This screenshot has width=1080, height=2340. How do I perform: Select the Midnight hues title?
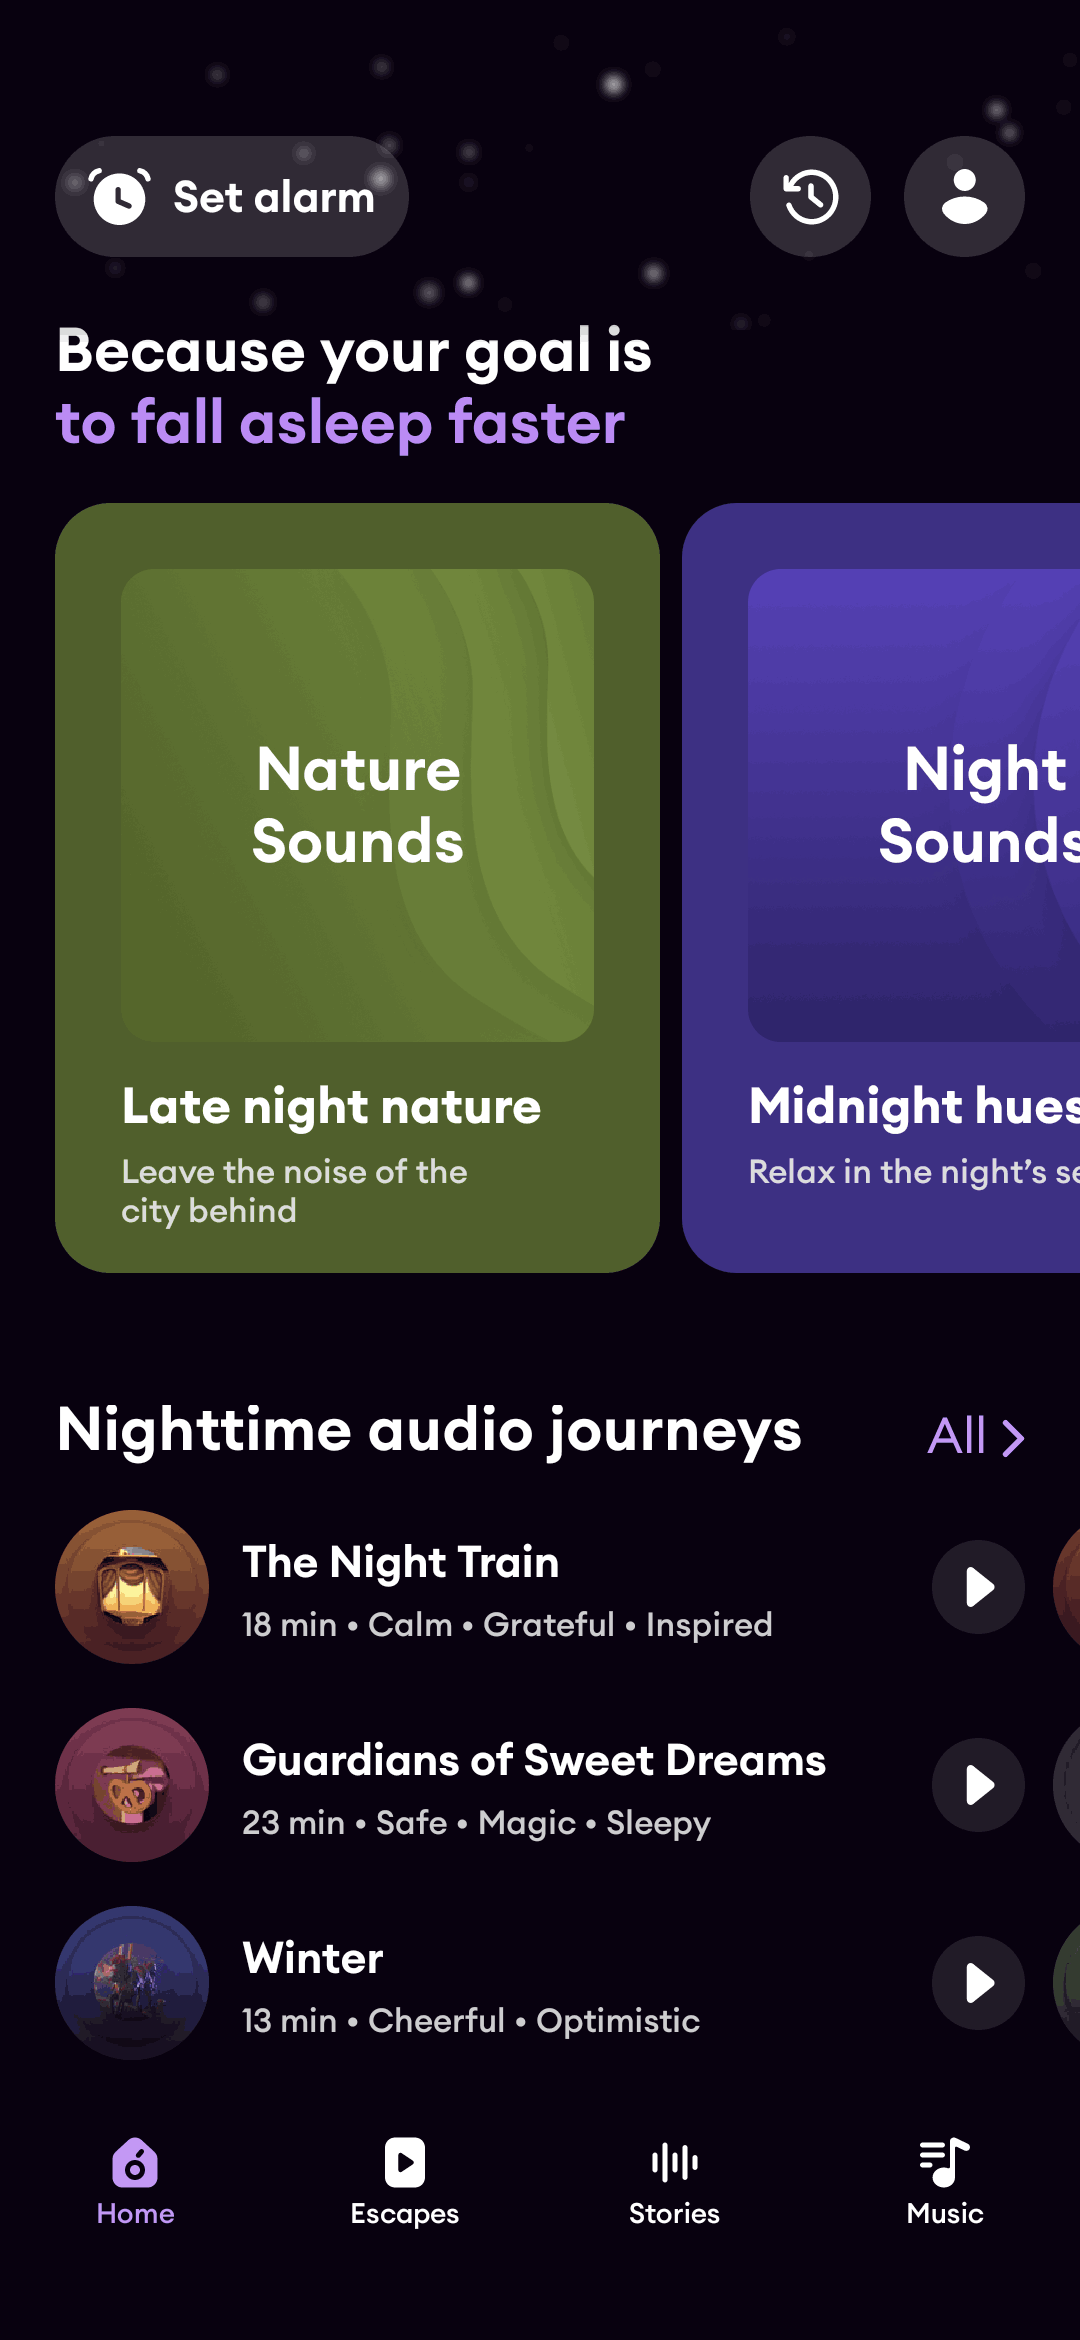(914, 1107)
